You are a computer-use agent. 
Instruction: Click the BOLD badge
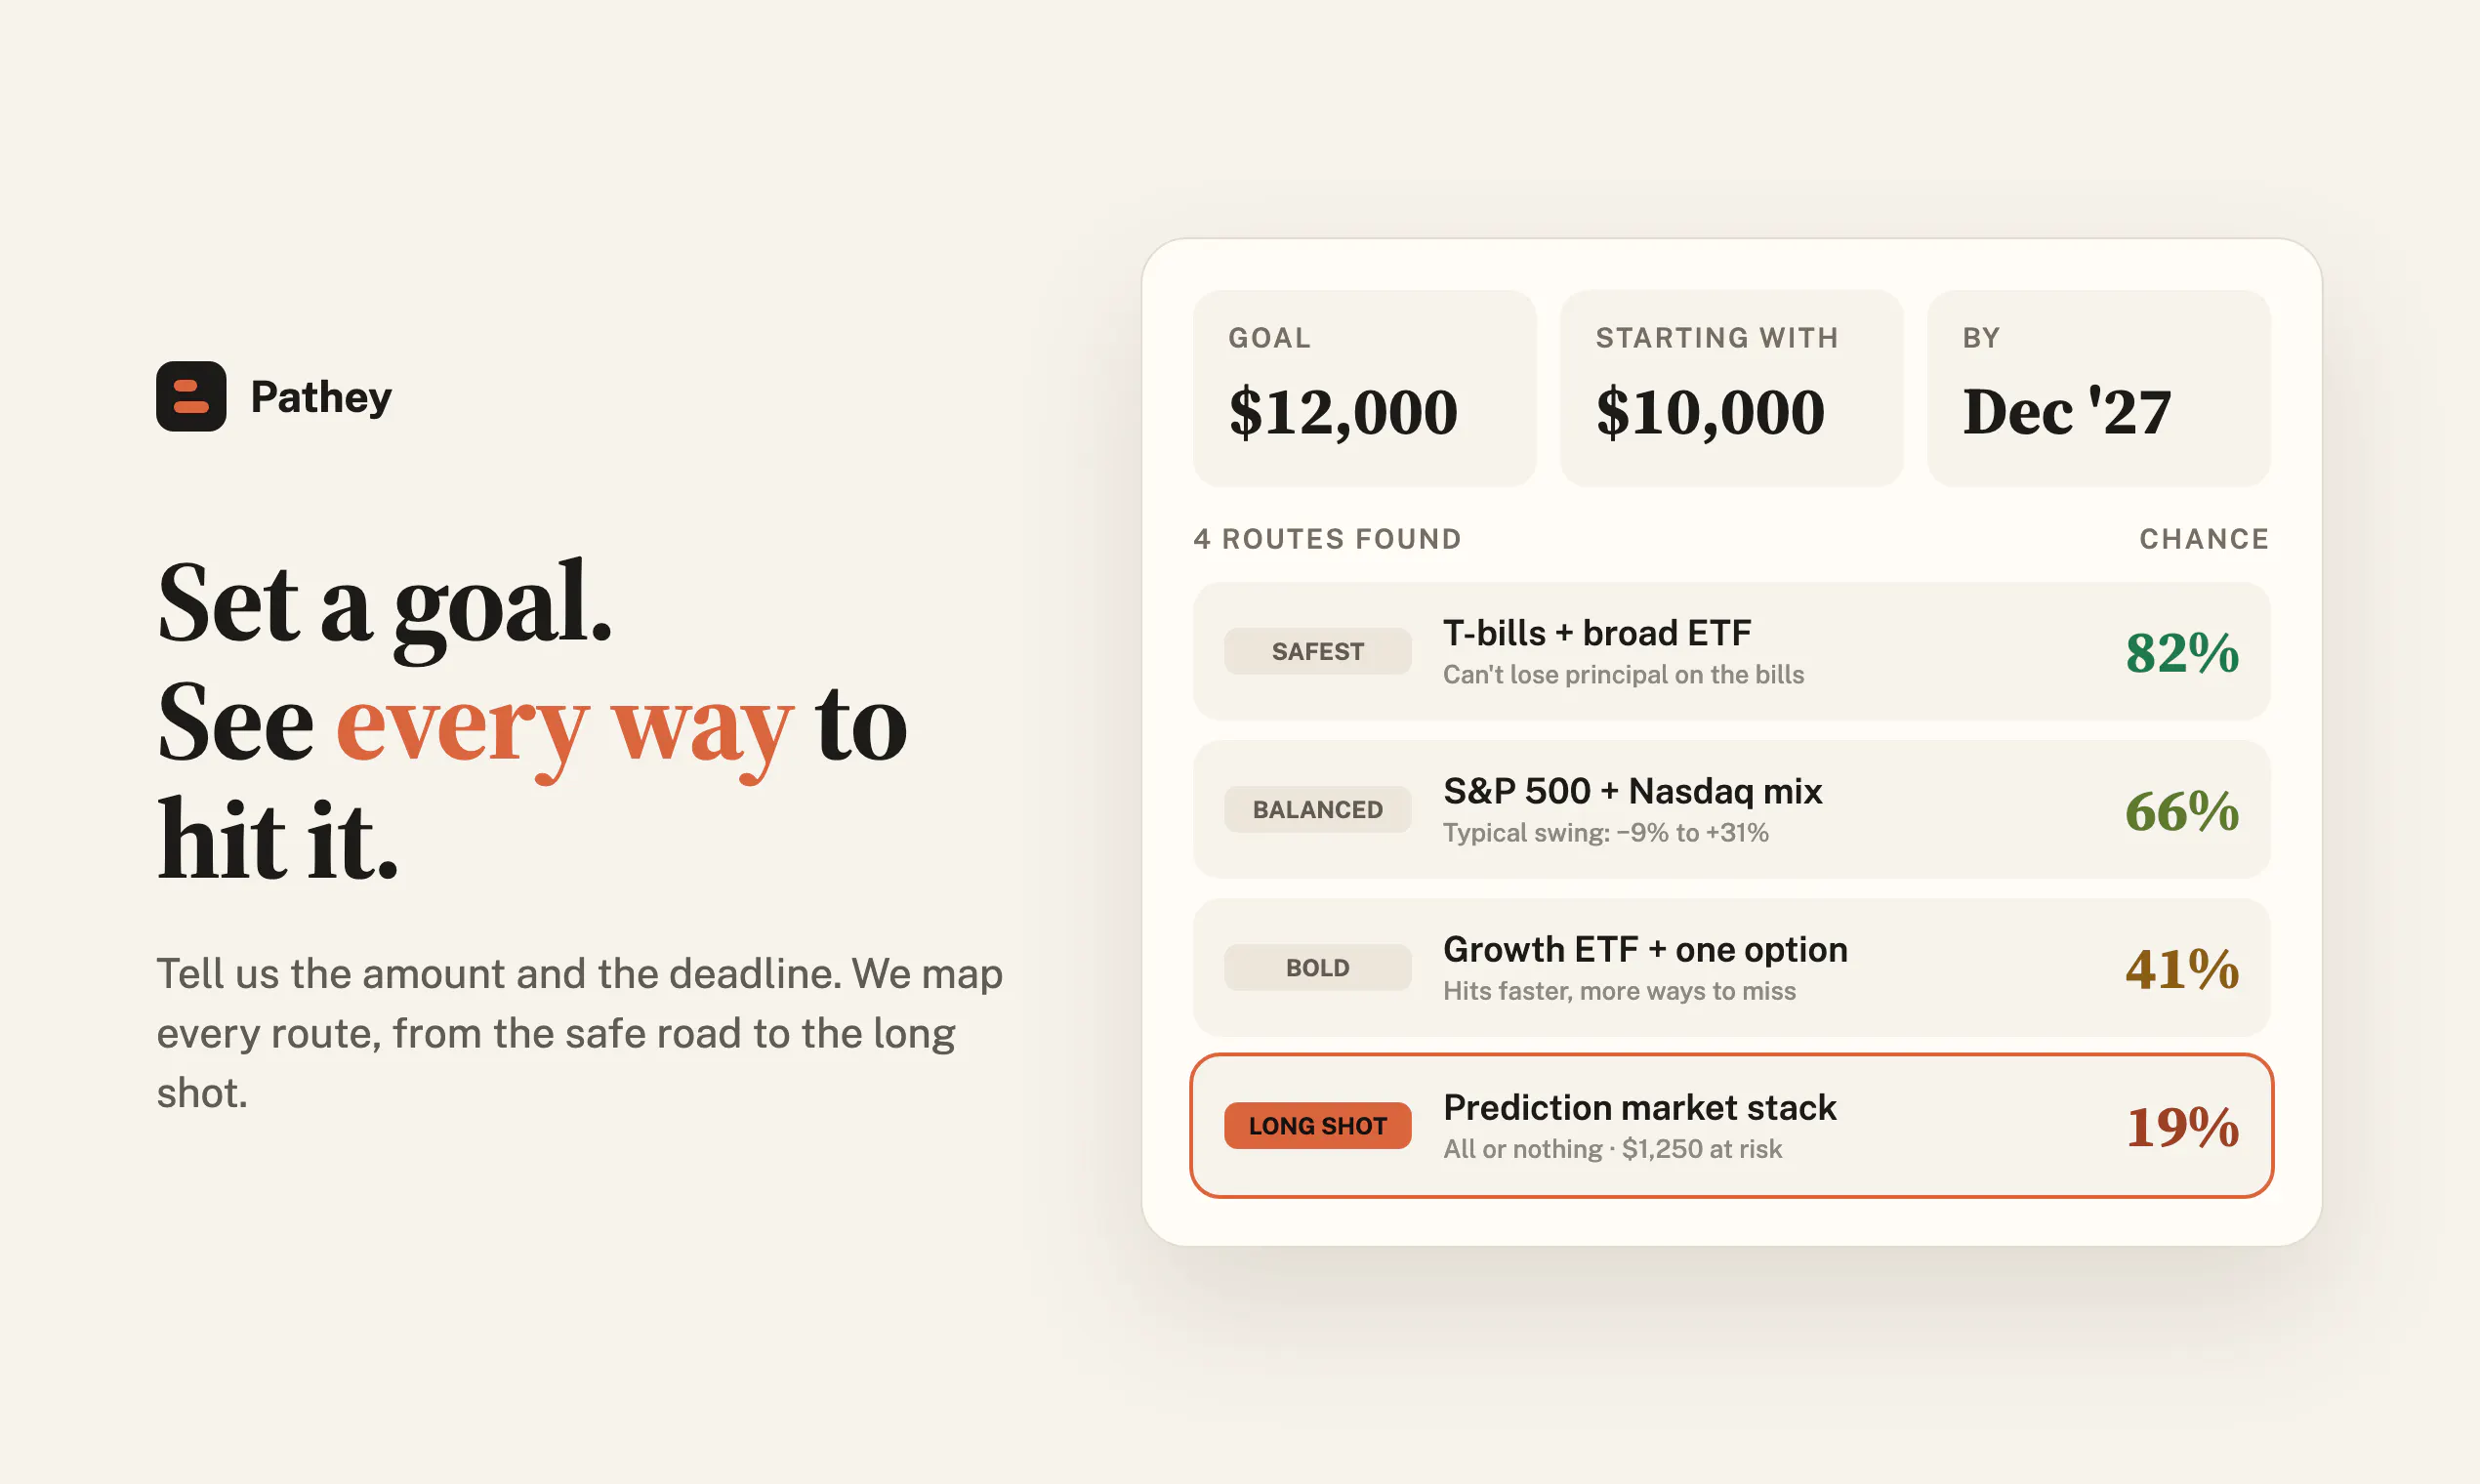[x=1317, y=967]
